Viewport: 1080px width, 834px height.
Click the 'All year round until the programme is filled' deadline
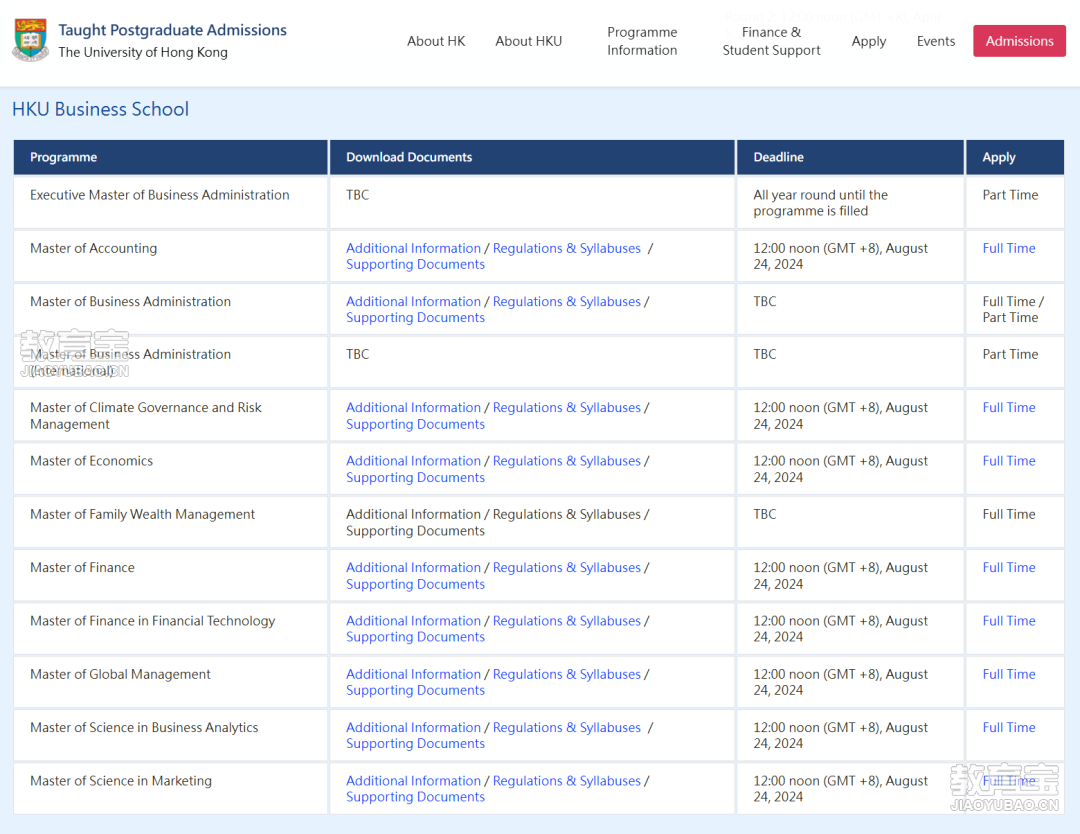[x=820, y=203]
